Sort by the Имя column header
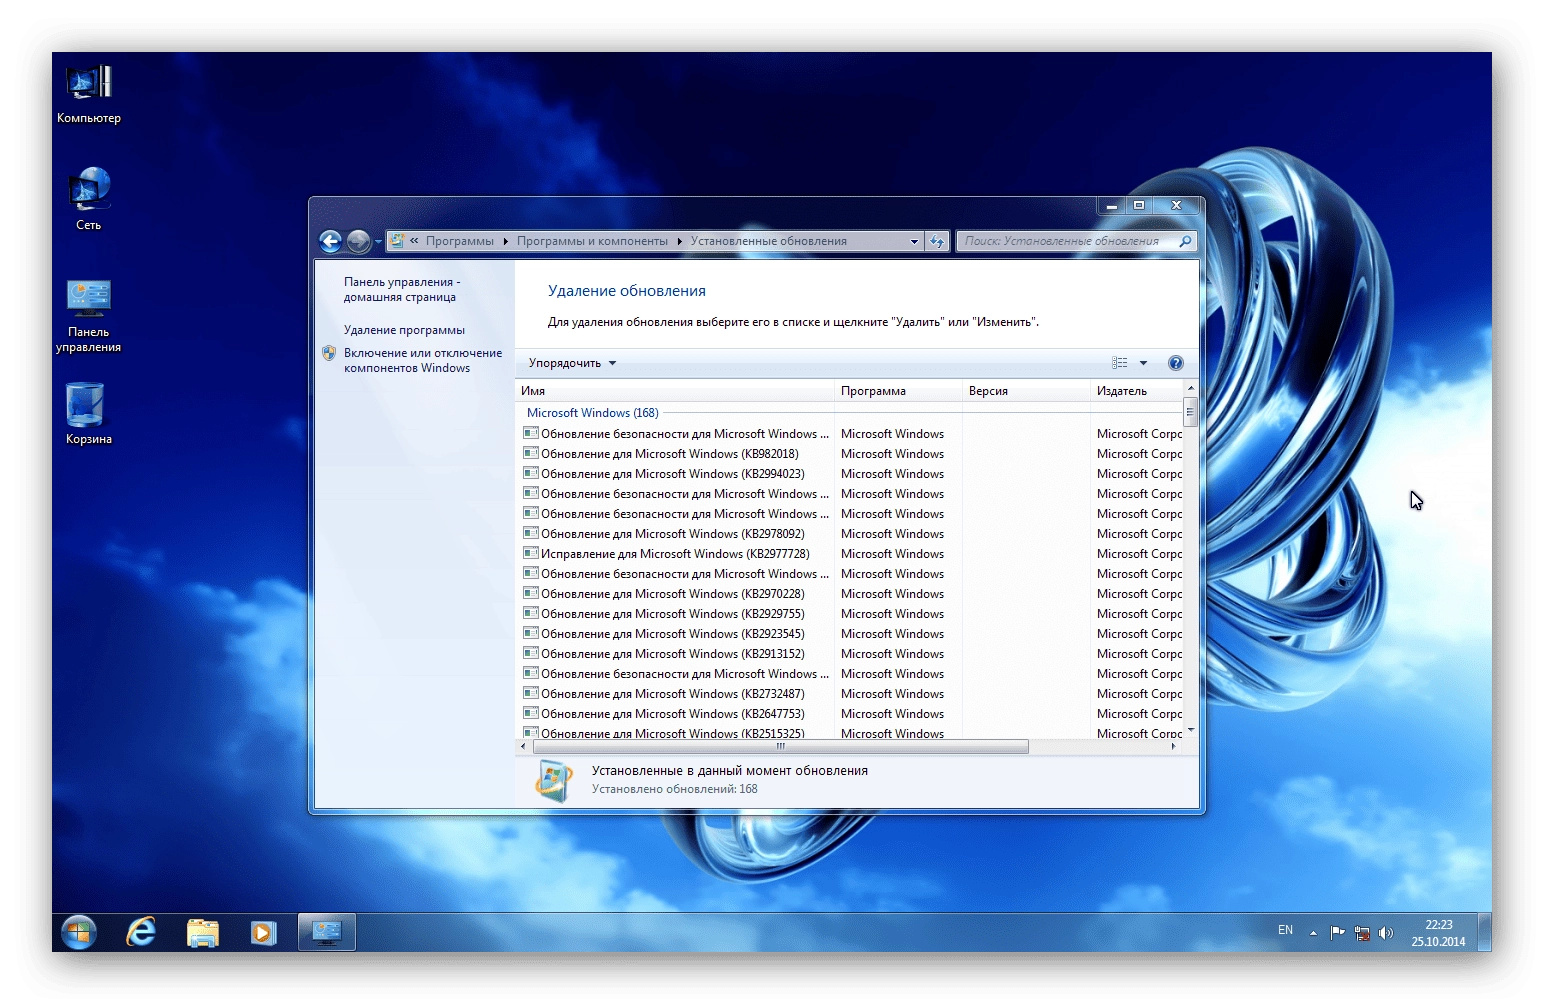 pos(675,391)
